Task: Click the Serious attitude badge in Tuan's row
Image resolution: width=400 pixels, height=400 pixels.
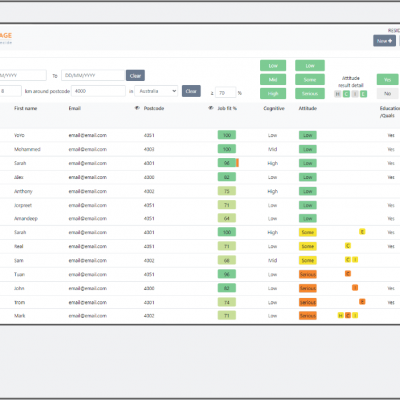Action: click(x=308, y=274)
